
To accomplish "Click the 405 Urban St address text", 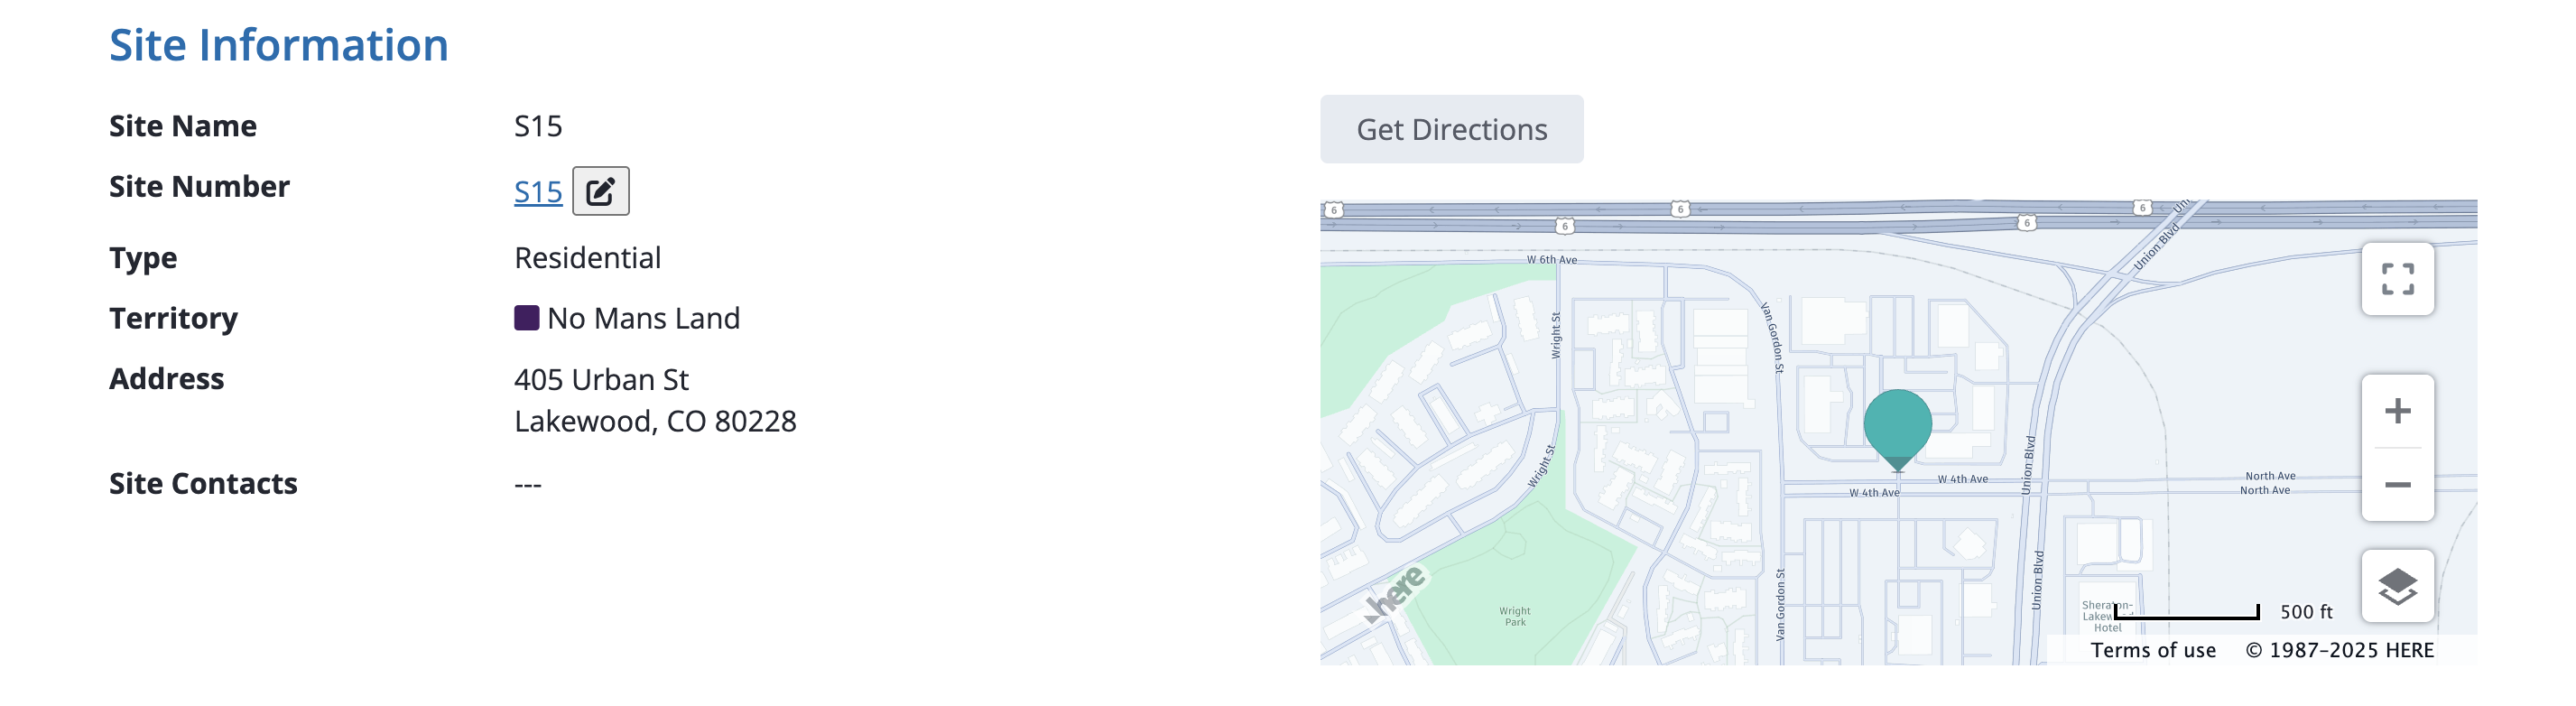I will [601, 379].
